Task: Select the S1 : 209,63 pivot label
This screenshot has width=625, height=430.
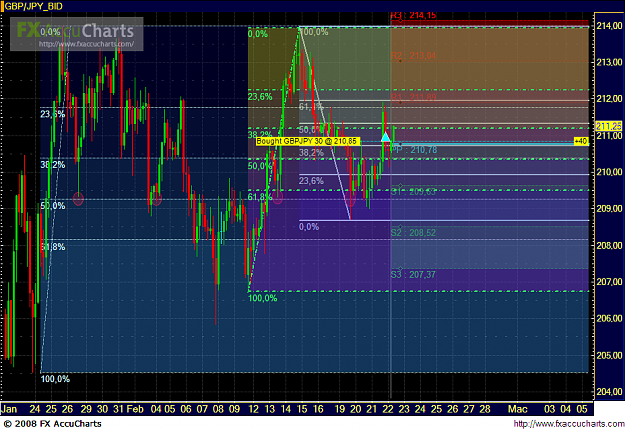Action: tap(413, 191)
